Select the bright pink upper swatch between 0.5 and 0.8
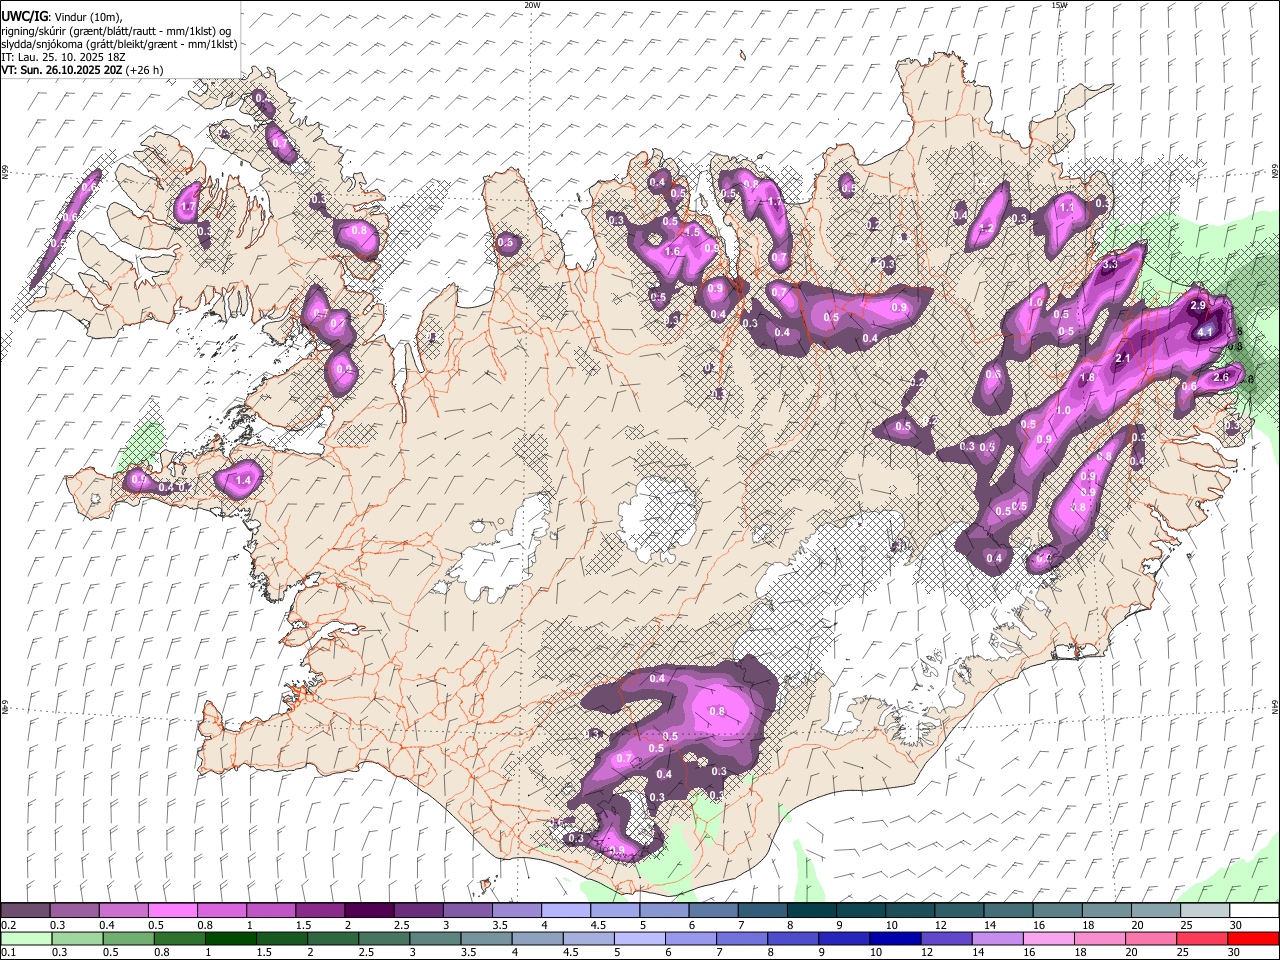Image resolution: width=1280 pixels, height=960 pixels. (x=172, y=911)
